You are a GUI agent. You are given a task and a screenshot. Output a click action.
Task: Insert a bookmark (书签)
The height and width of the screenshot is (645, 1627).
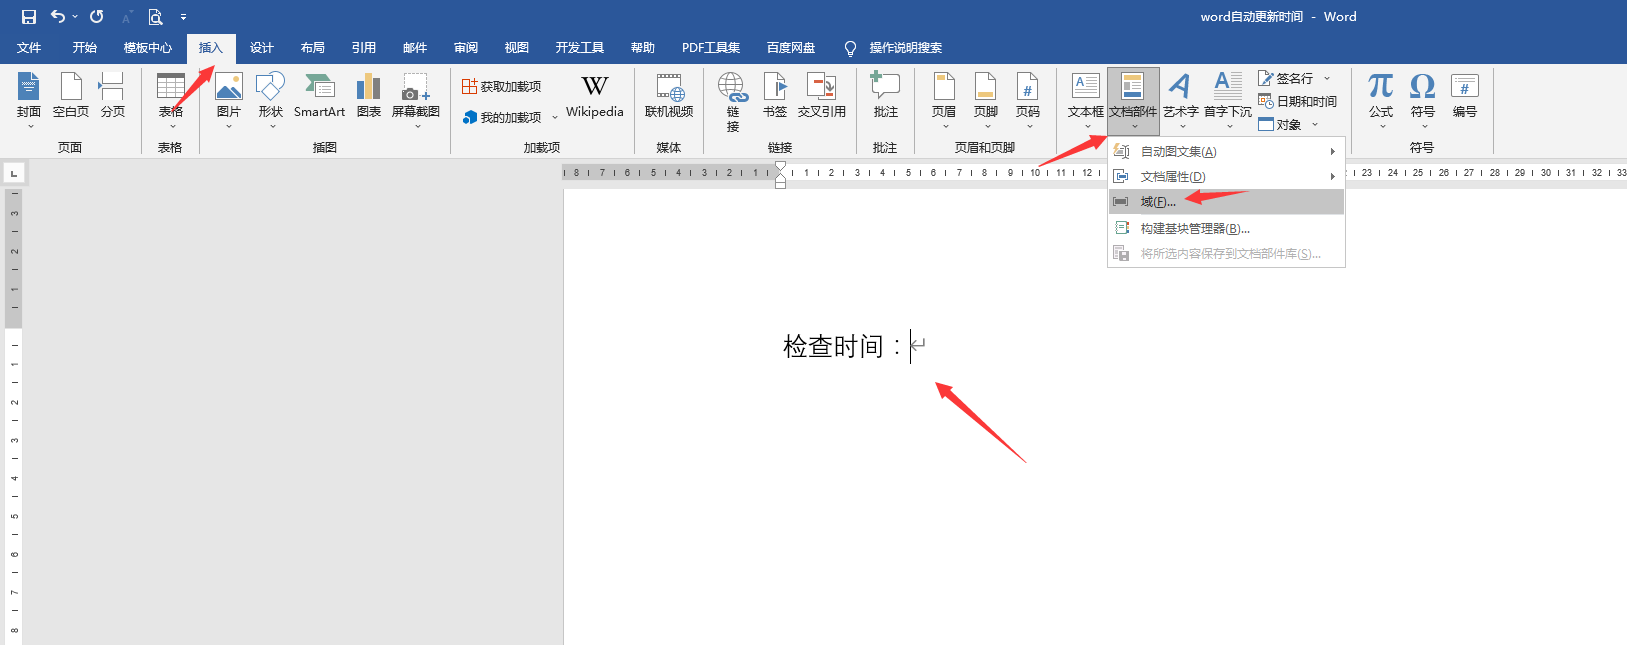[x=775, y=96]
